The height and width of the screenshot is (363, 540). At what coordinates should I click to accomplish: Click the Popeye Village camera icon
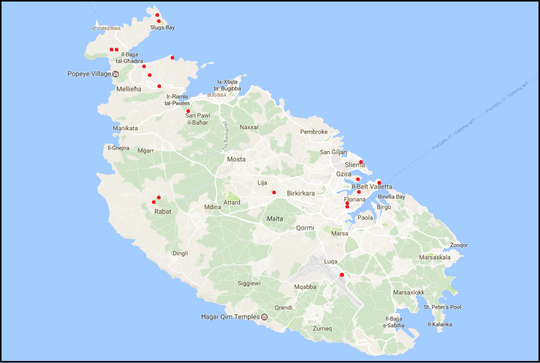(x=116, y=74)
